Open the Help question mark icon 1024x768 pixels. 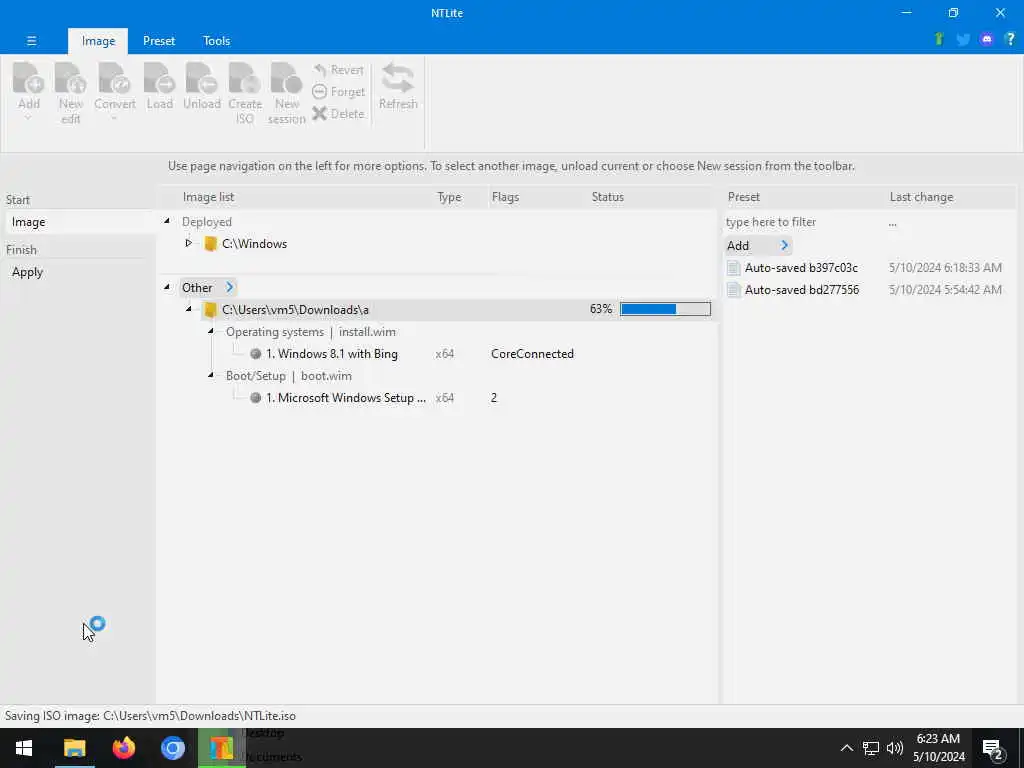click(x=1010, y=39)
